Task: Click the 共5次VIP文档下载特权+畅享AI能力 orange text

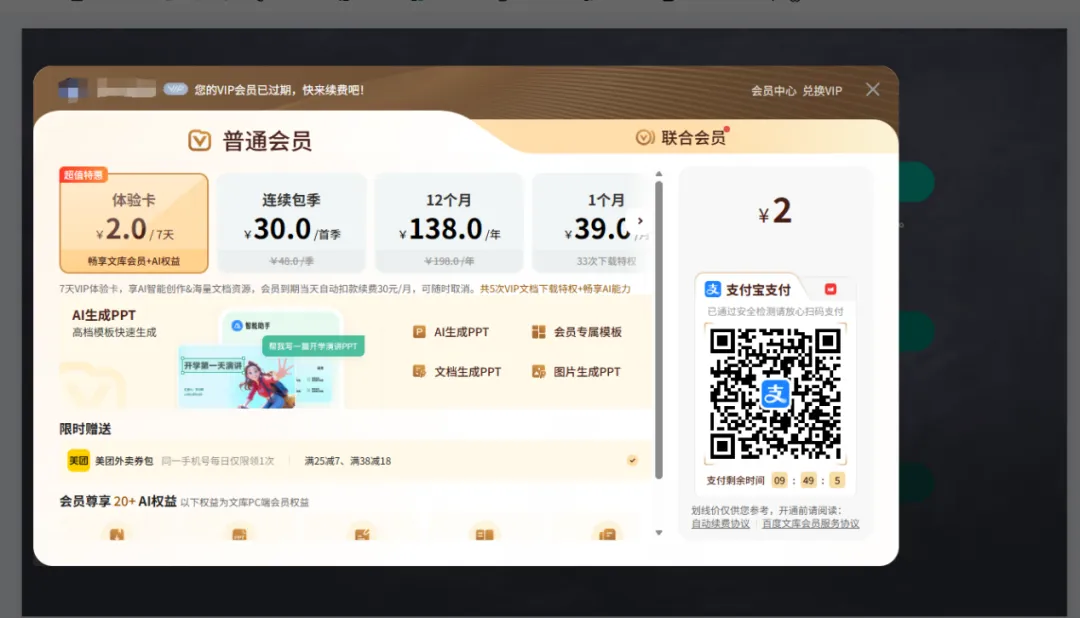Action: pos(555,289)
